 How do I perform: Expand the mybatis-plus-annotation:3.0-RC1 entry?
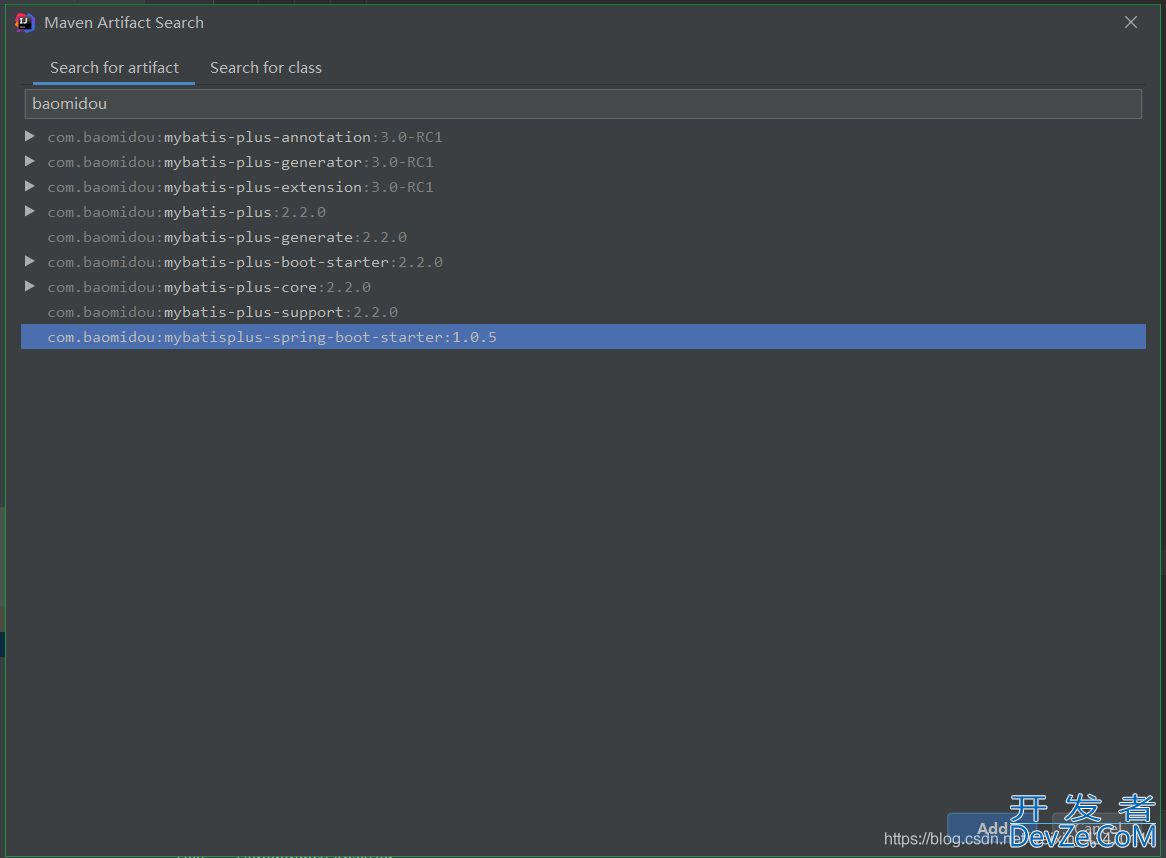pyautogui.click(x=30, y=136)
